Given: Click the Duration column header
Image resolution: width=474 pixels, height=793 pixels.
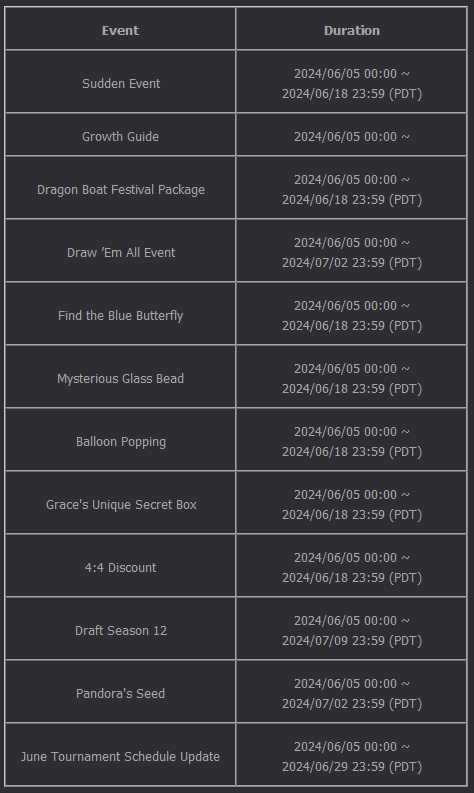Looking at the screenshot, I should 352,29.
